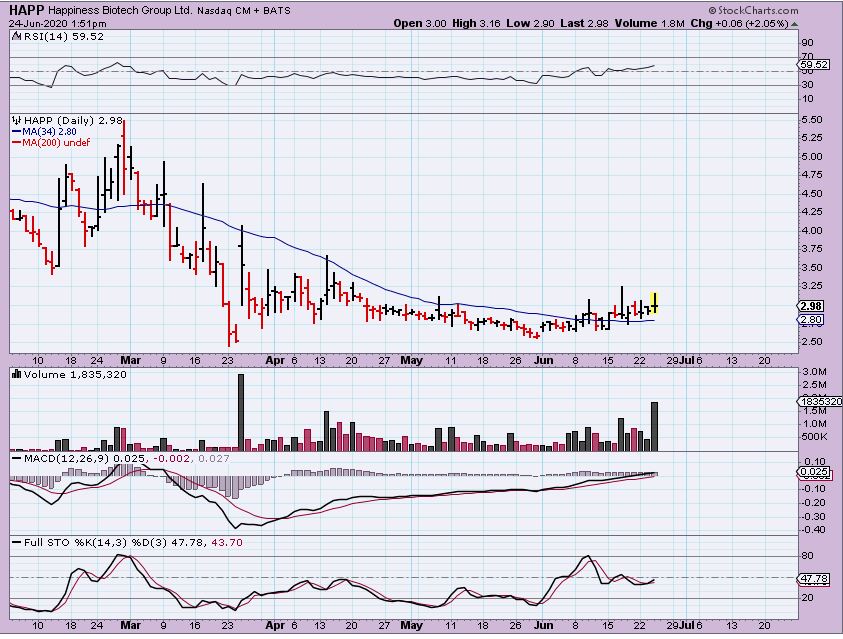
Task: Click the 5.50 price axis label
Action: [x=812, y=120]
